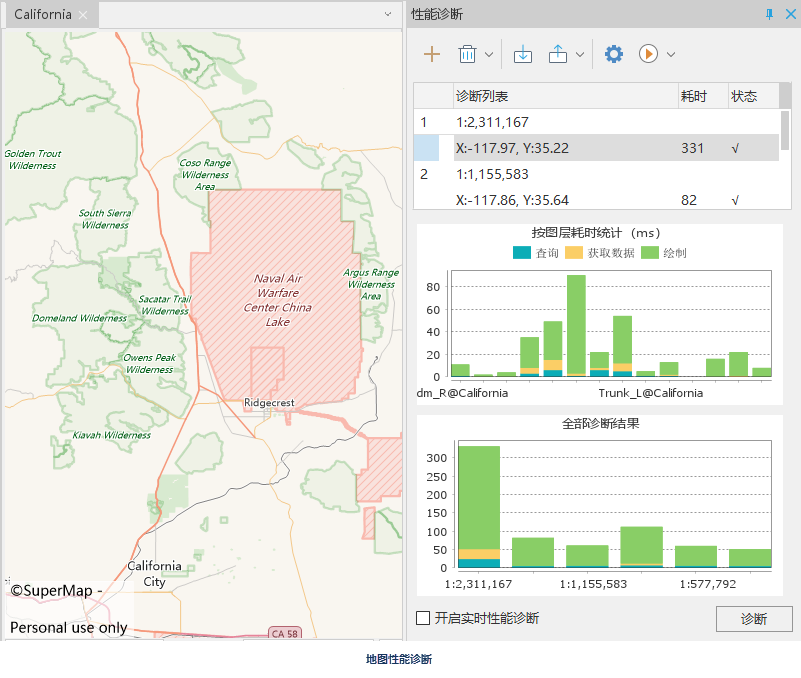Click the 耗时 column header
The height and width of the screenshot is (678, 801).
[694, 96]
